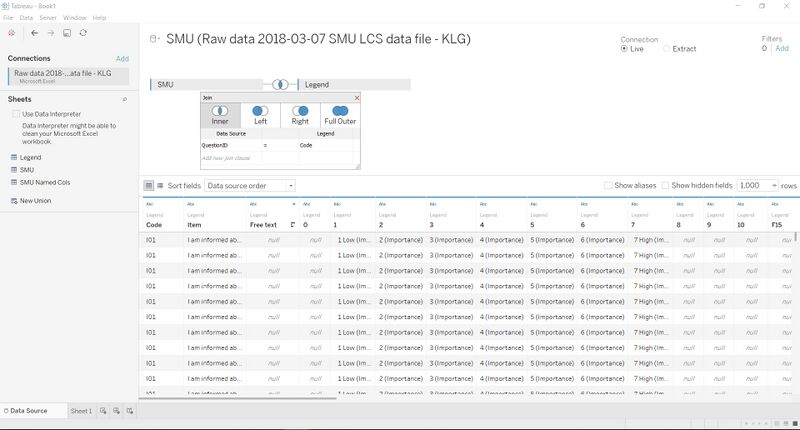The image size is (800, 430).
Task: Click the data source title SMU text
Action: tap(318, 39)
